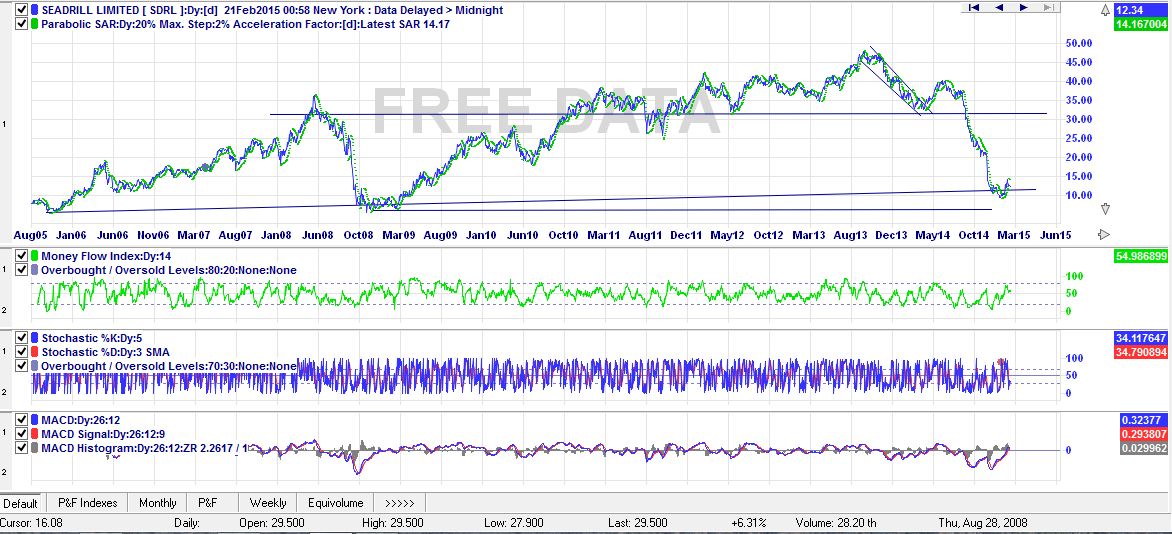Click the latest price value 12.34 label
Screen dimensions: 1172x534
(x=1141, y=10)
